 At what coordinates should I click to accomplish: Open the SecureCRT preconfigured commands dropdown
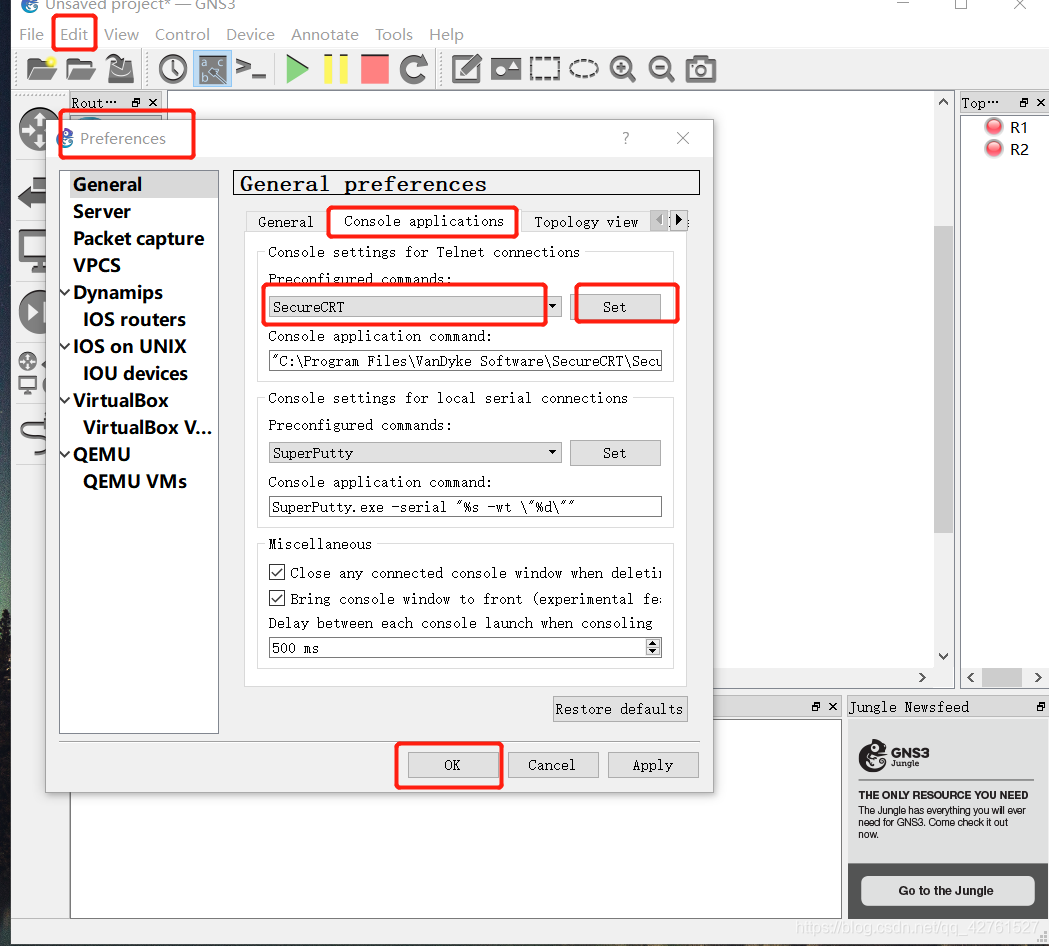553,306
